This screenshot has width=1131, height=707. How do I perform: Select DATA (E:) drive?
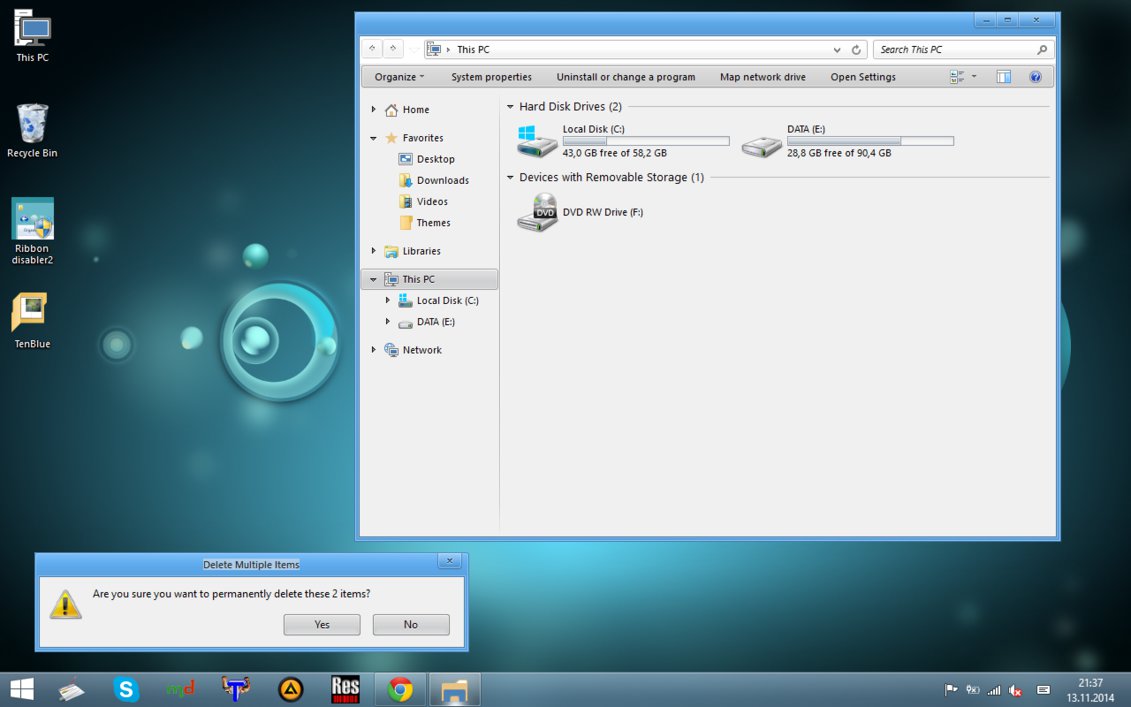pos(848,141)
